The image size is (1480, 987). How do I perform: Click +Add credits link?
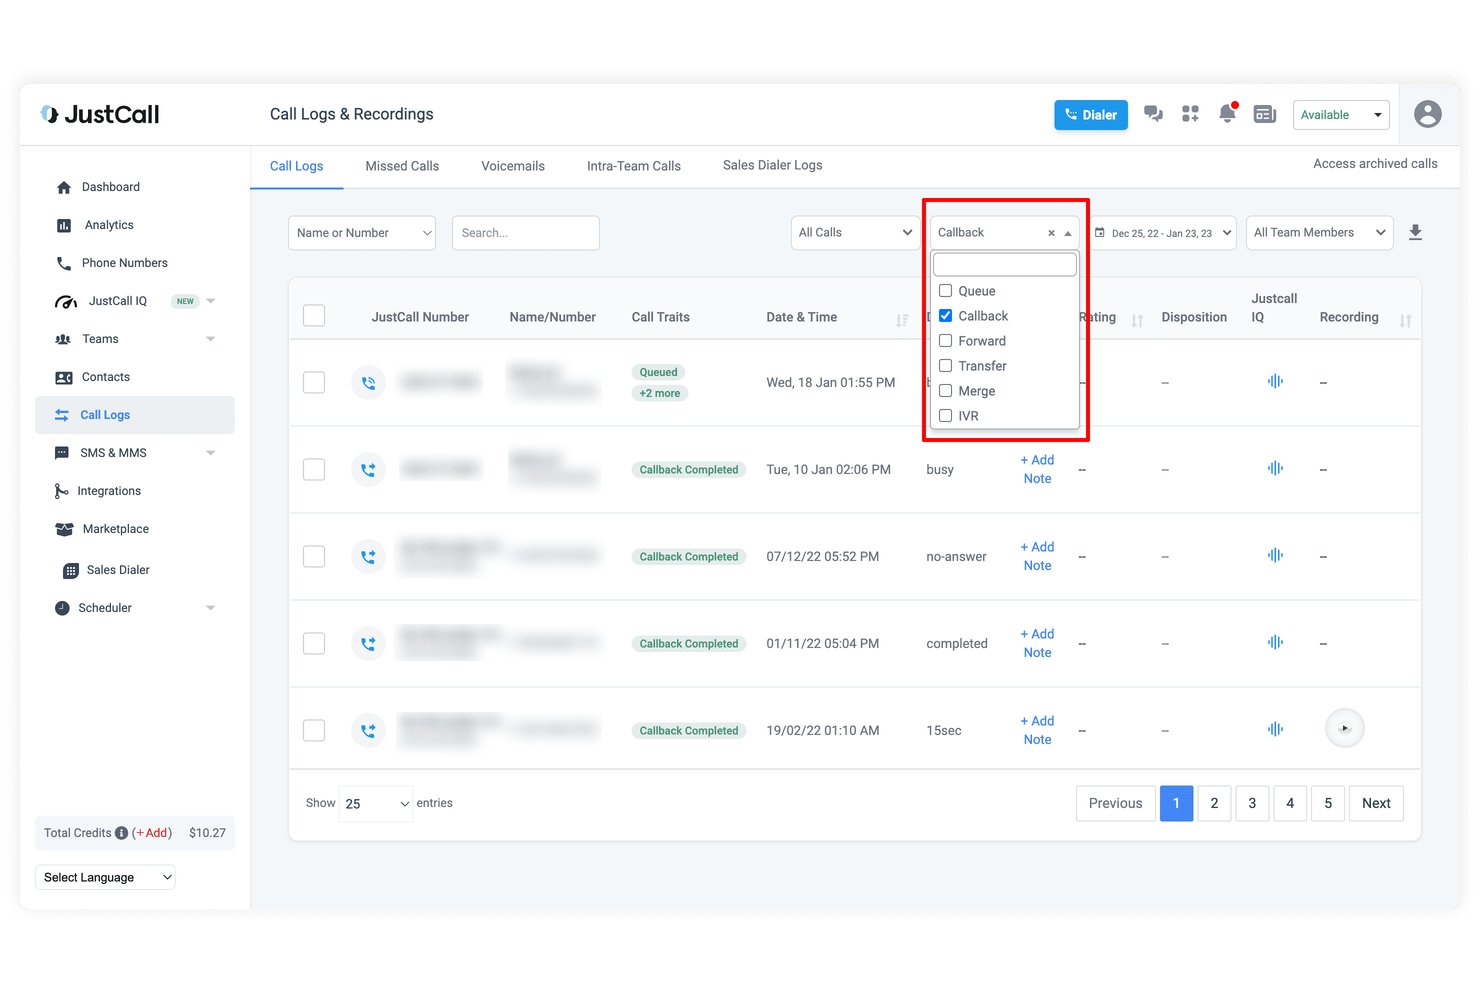pos(152,833)
